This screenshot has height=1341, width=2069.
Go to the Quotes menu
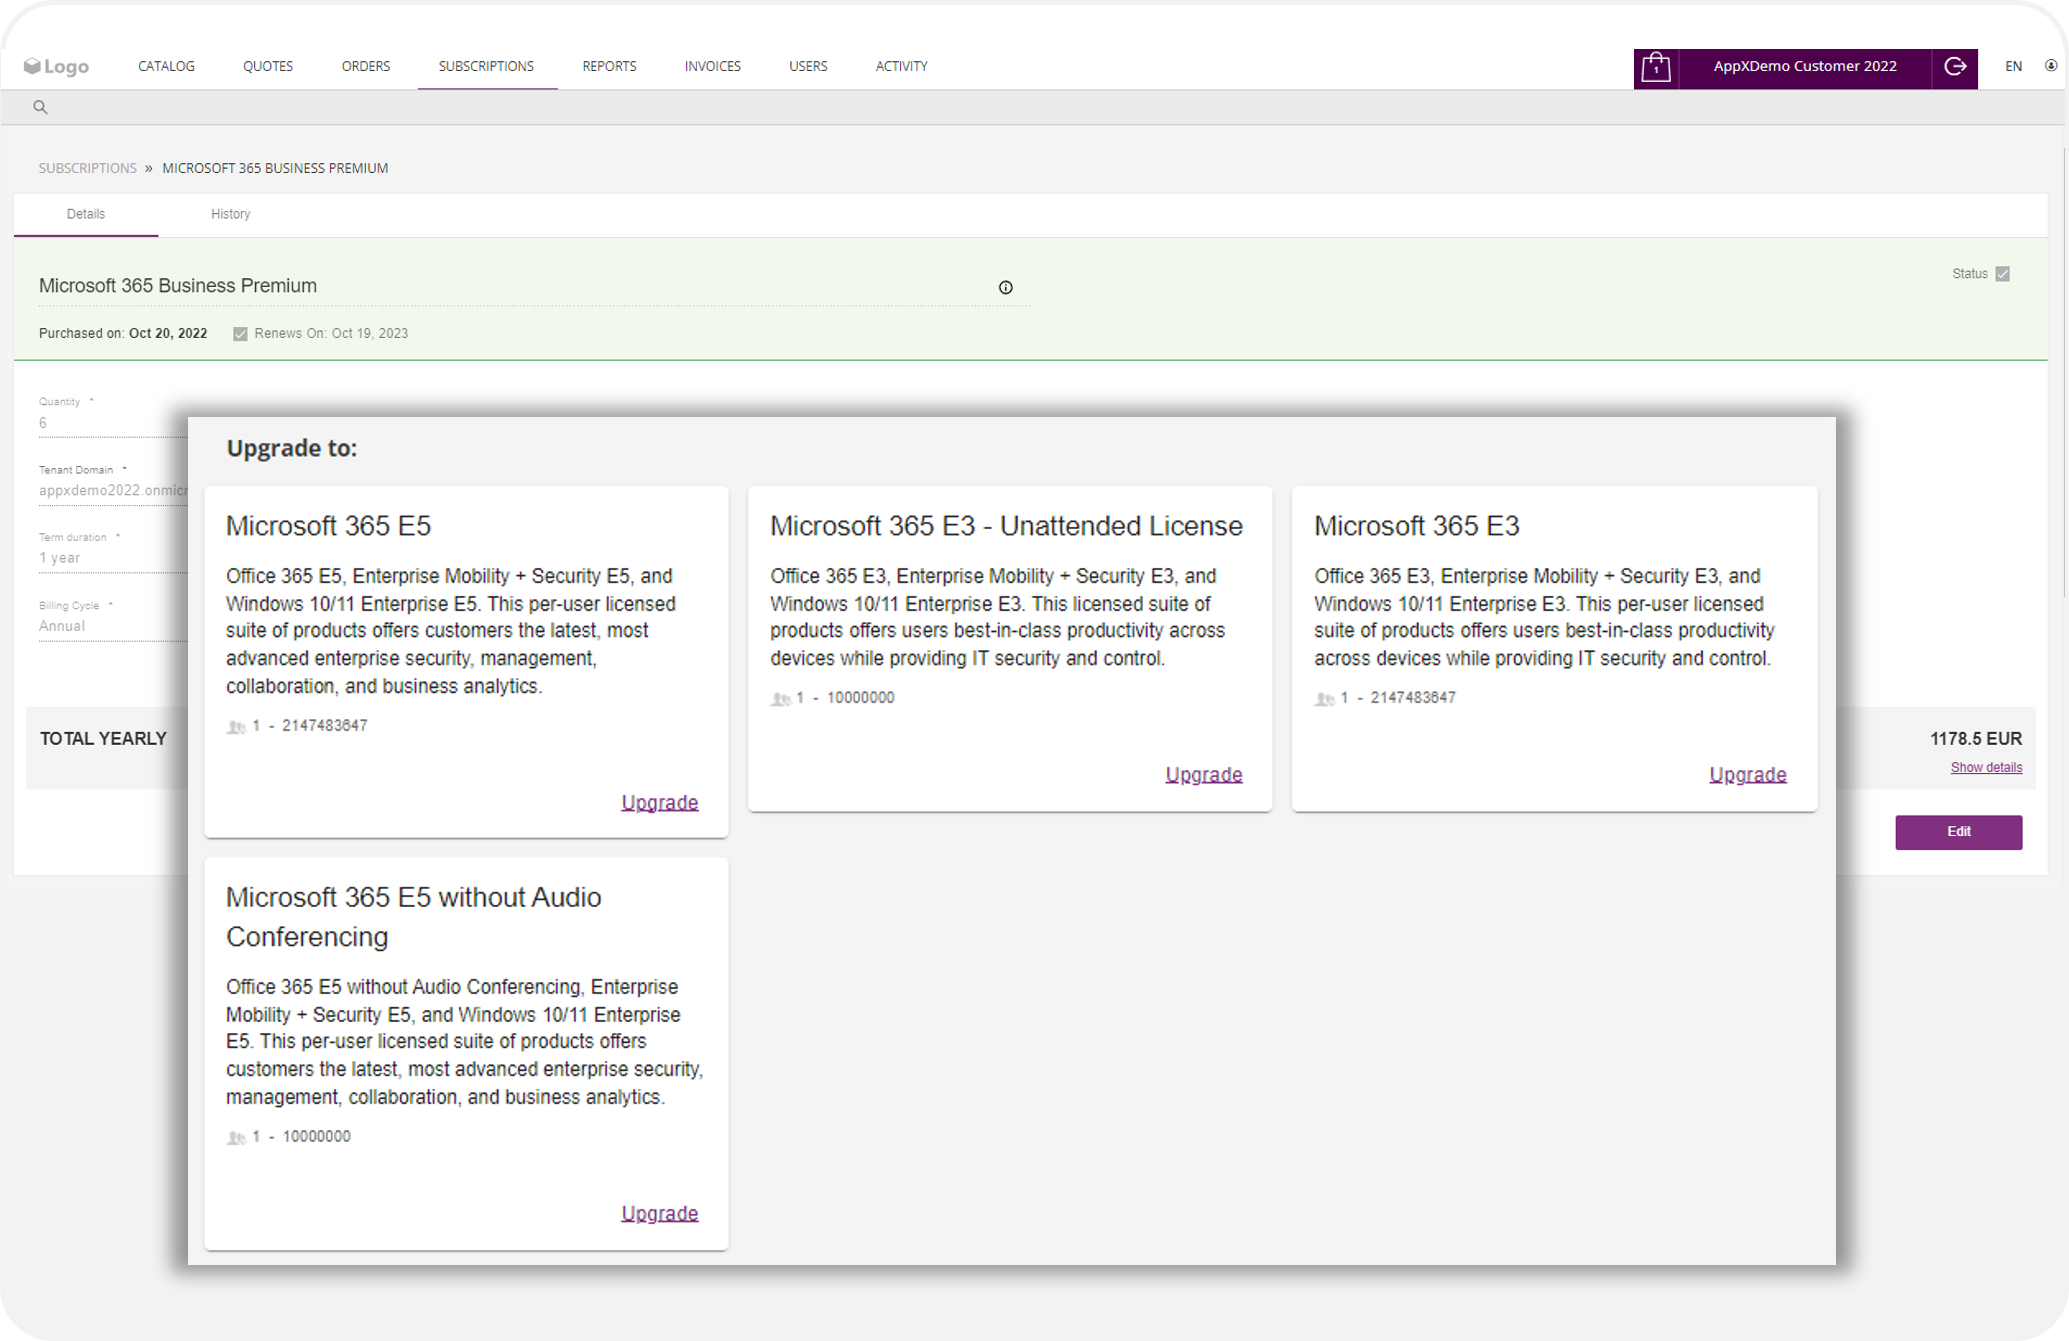(268, 66)
